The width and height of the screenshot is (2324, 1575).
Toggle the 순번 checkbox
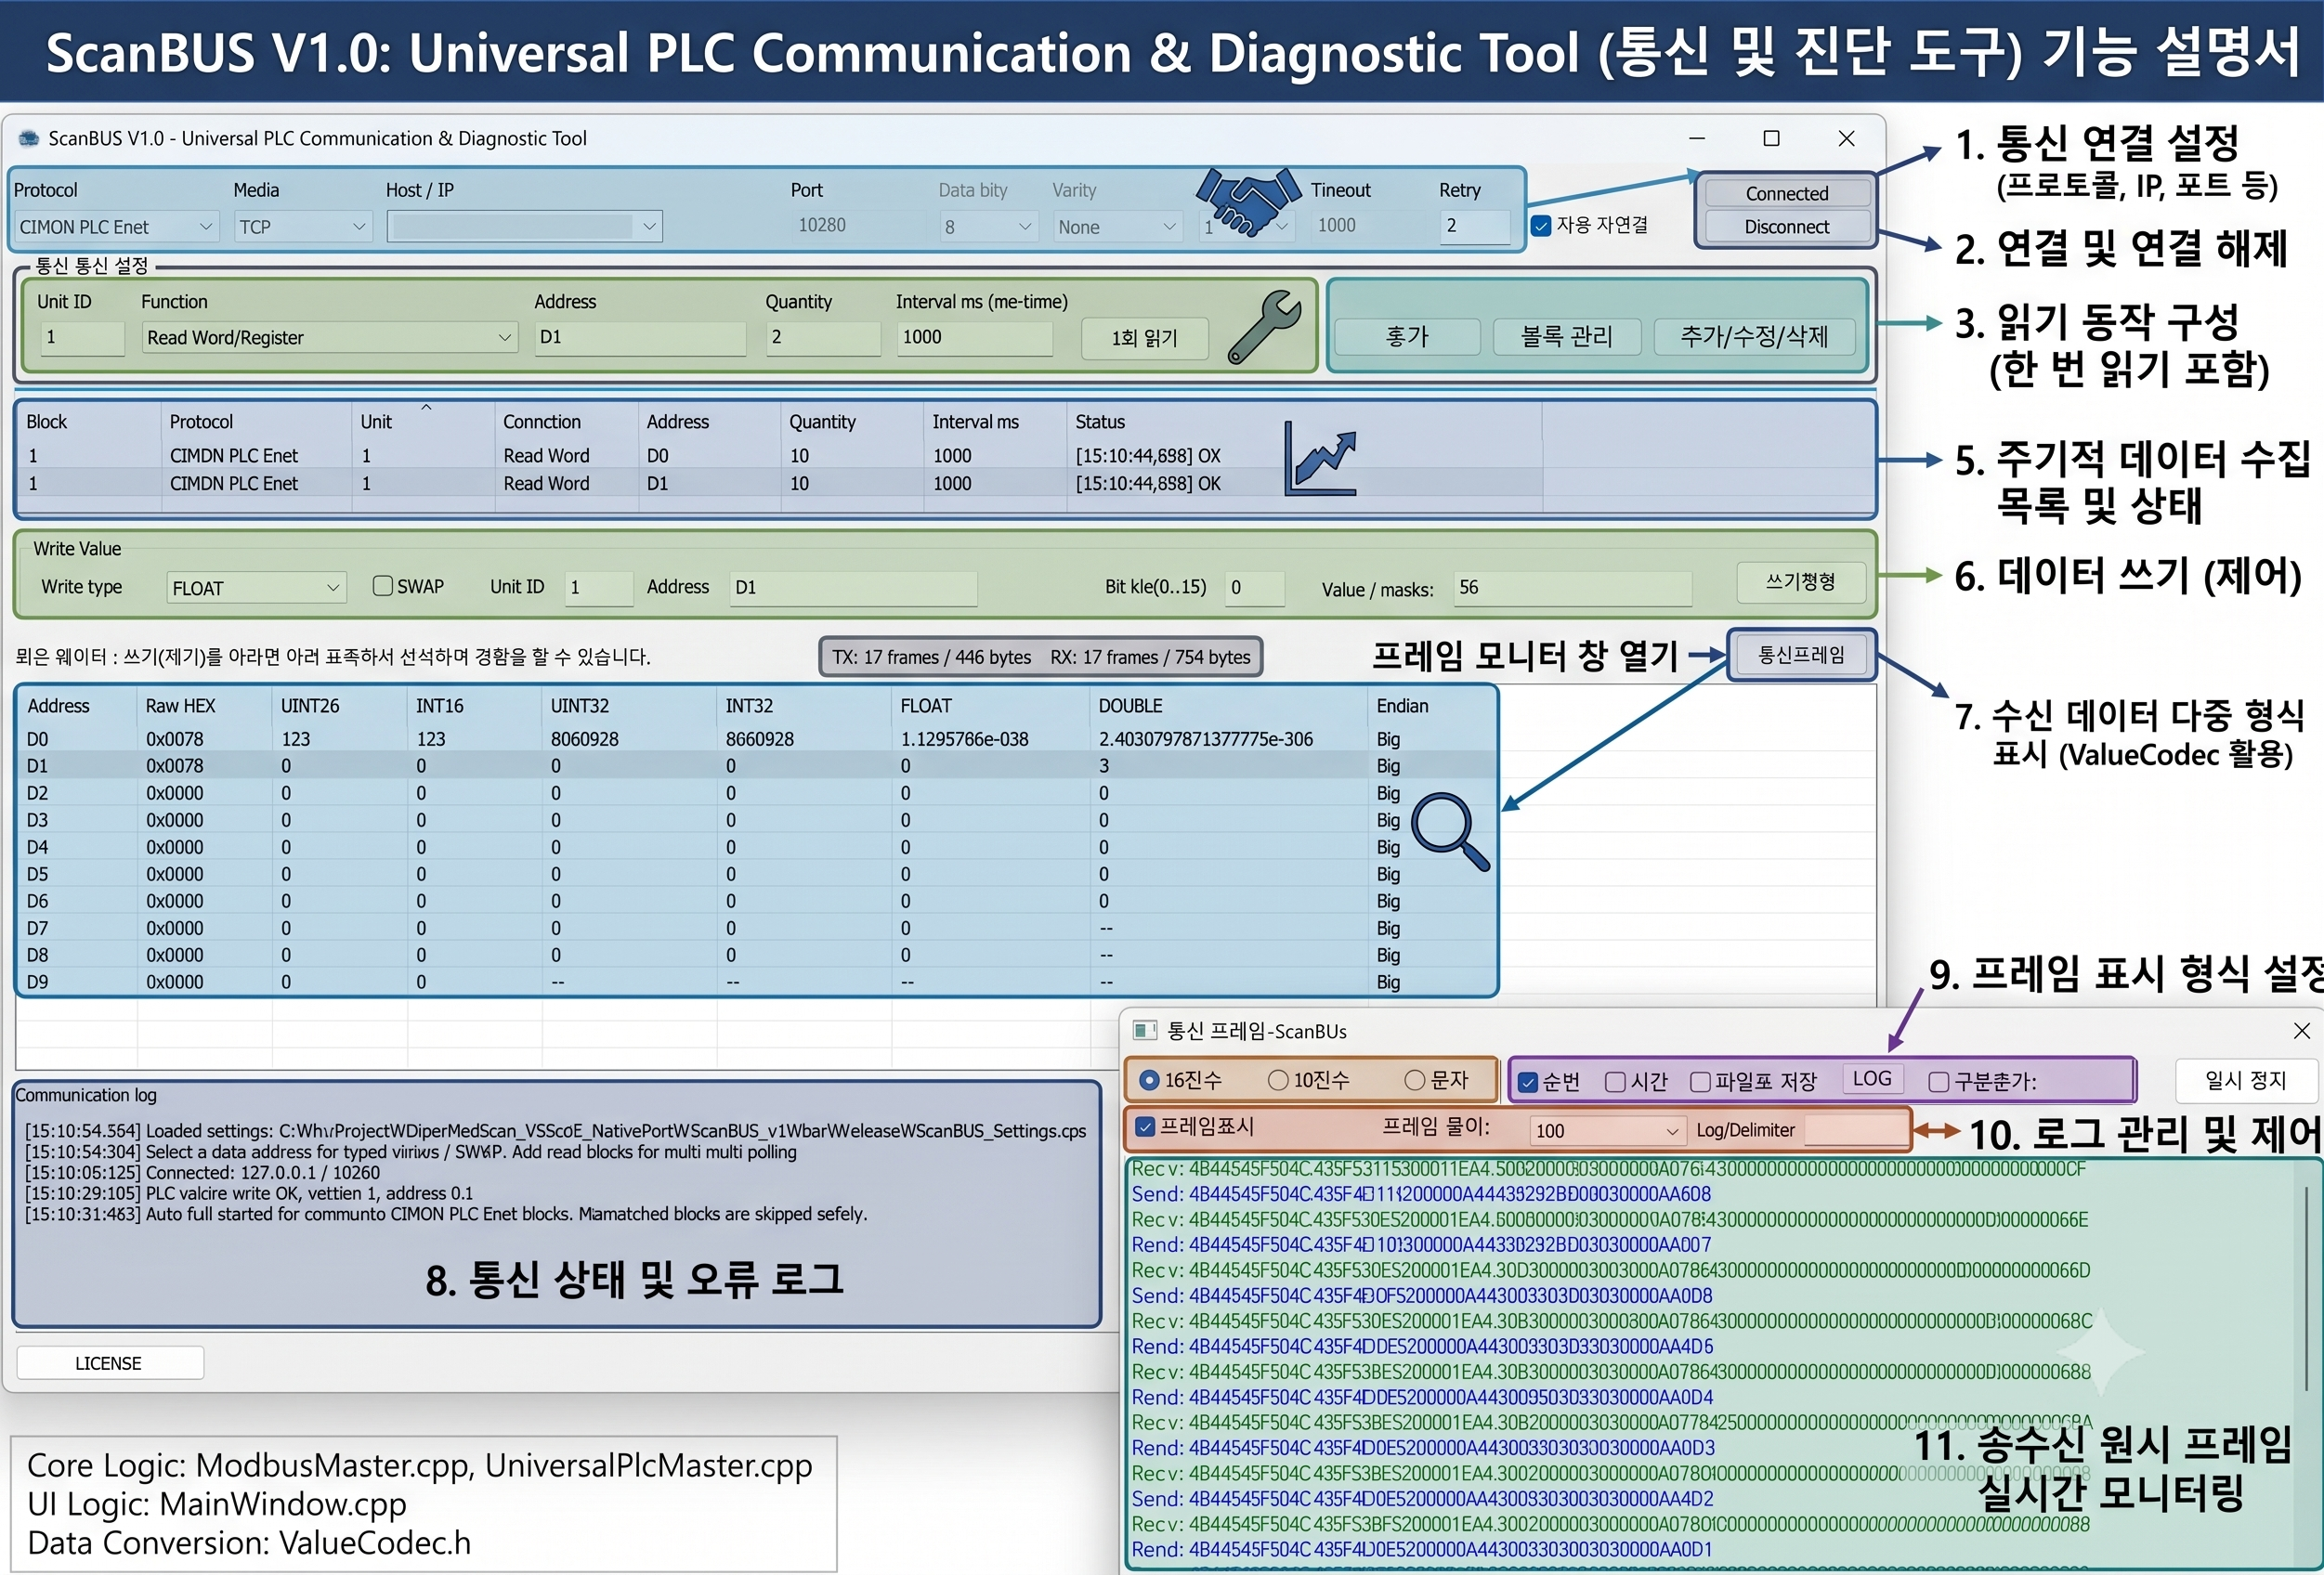coord(1527,1082)
